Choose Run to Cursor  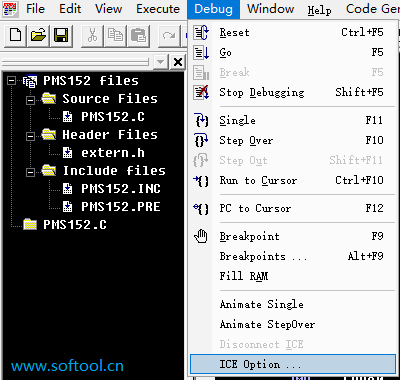click(x=293, y=180)
